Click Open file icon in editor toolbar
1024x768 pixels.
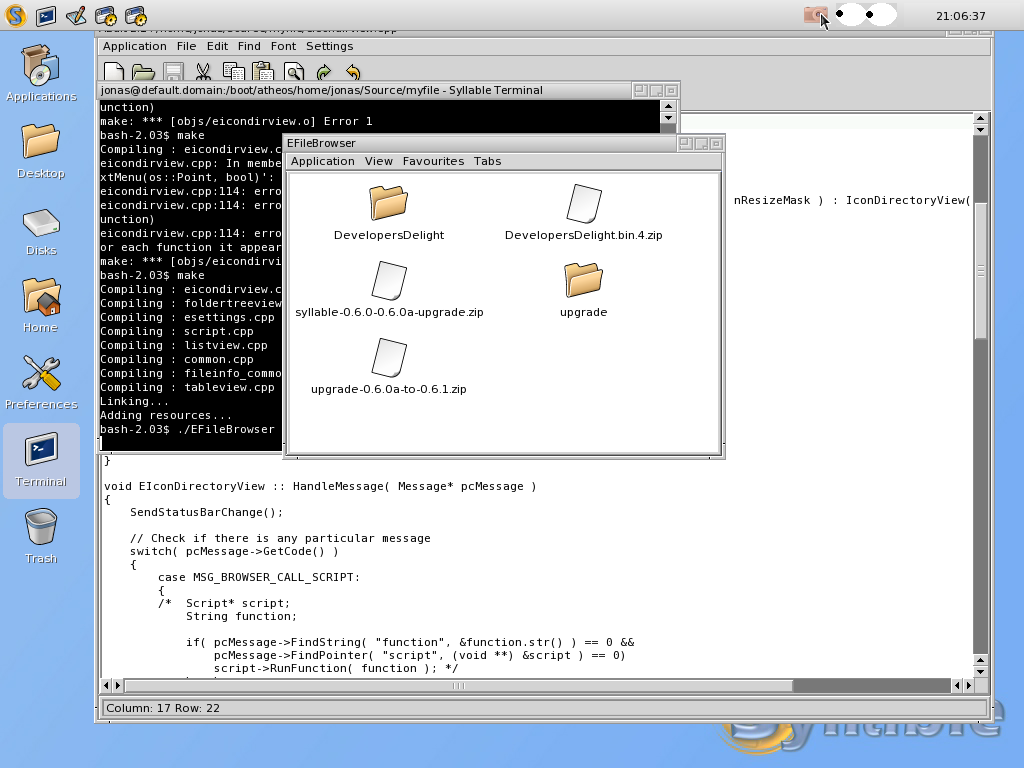pyautogui.click(x=144, y=72)
